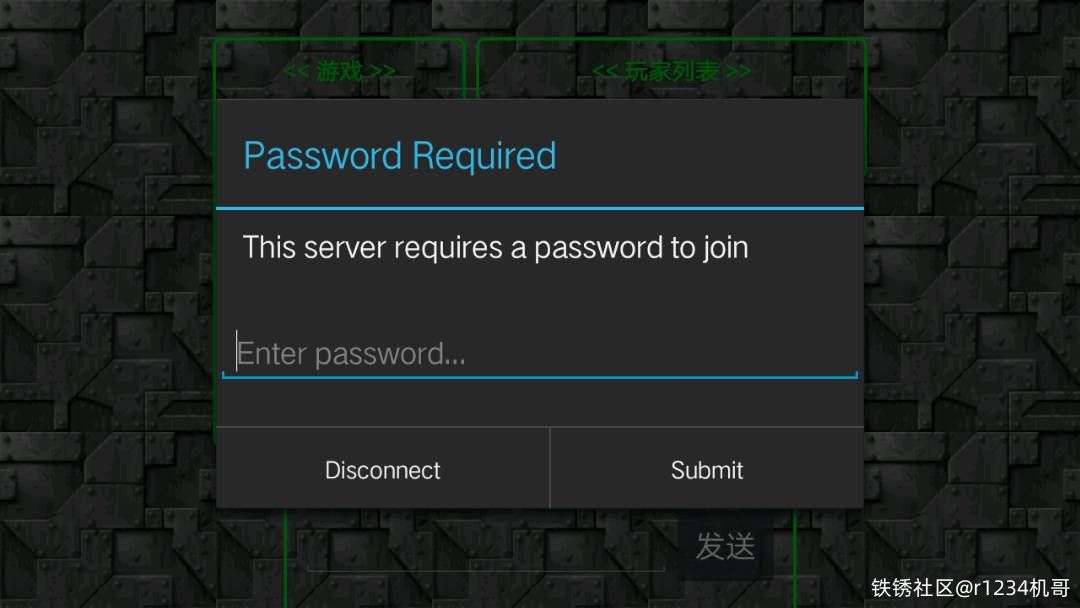Image resolution: width=1080 pixels, height=608 pixels.
Task: Click the server requires password message
Action: coord(495,248)
